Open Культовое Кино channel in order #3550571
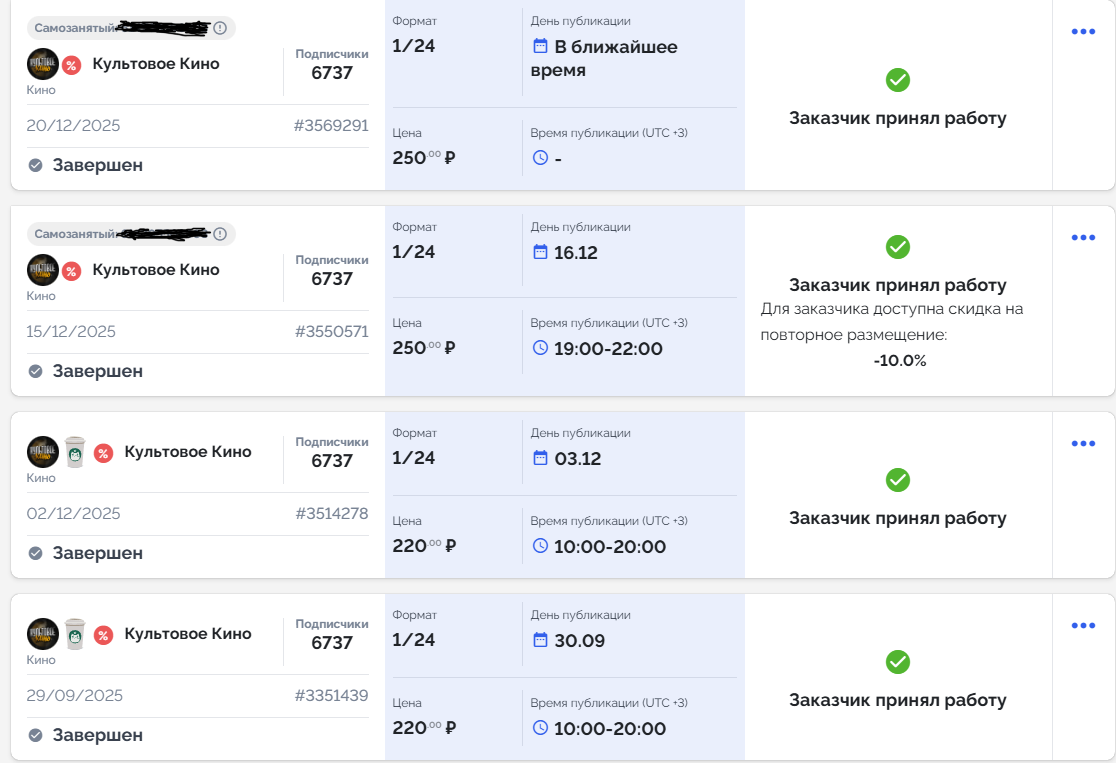 pos(155,270)
